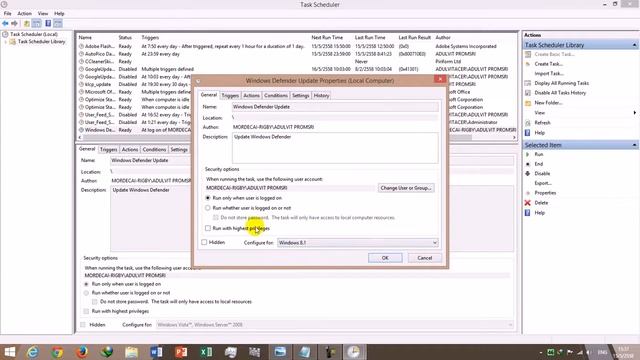Open the Action menu
Viewport: 640px width, 360px height.
24,13
